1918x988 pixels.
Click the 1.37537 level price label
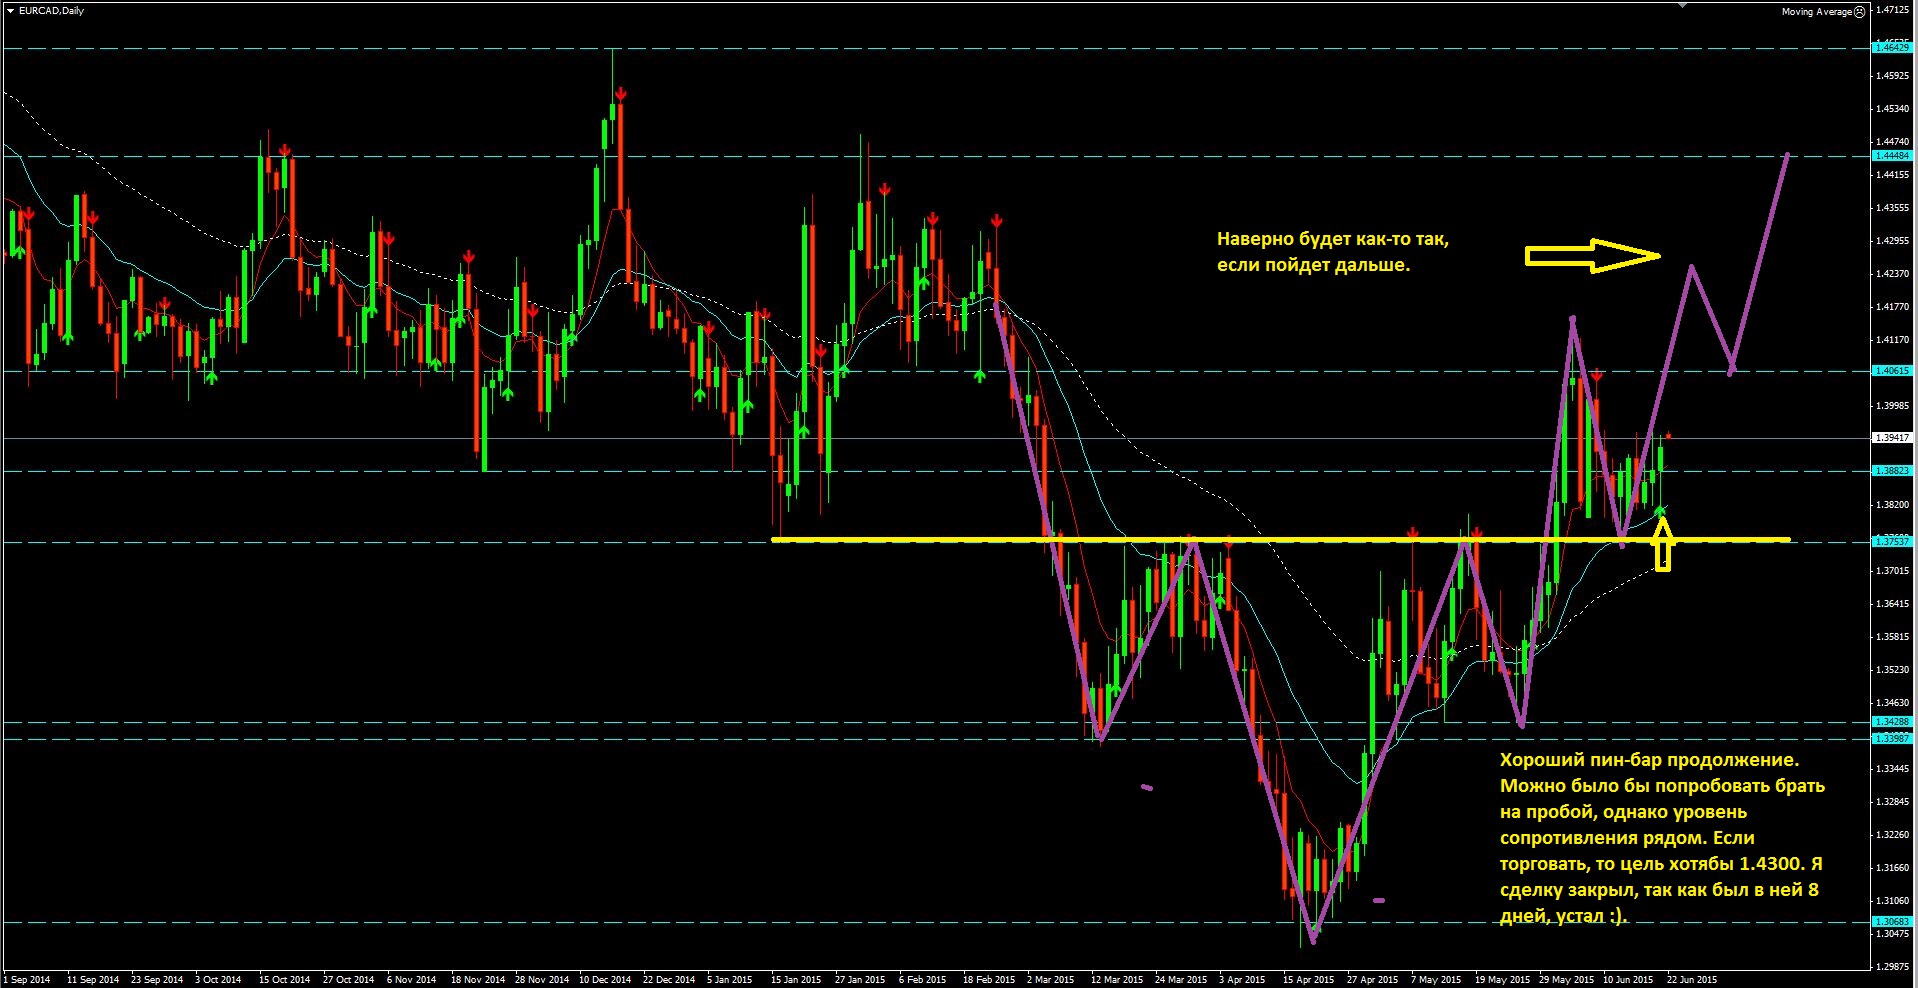click(1892, 541)
